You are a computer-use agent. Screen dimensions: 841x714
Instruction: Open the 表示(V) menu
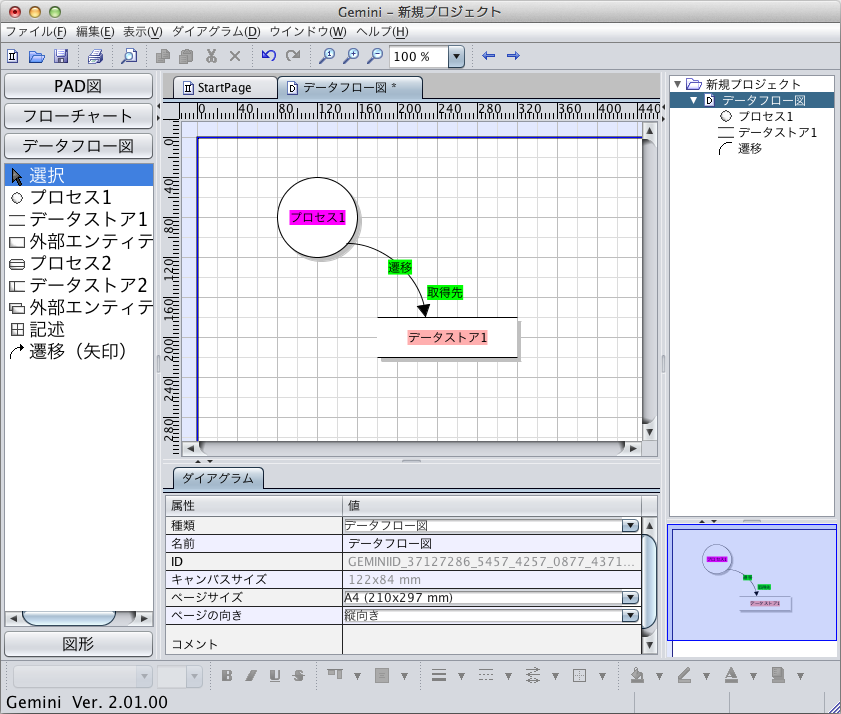click(143, 32)
